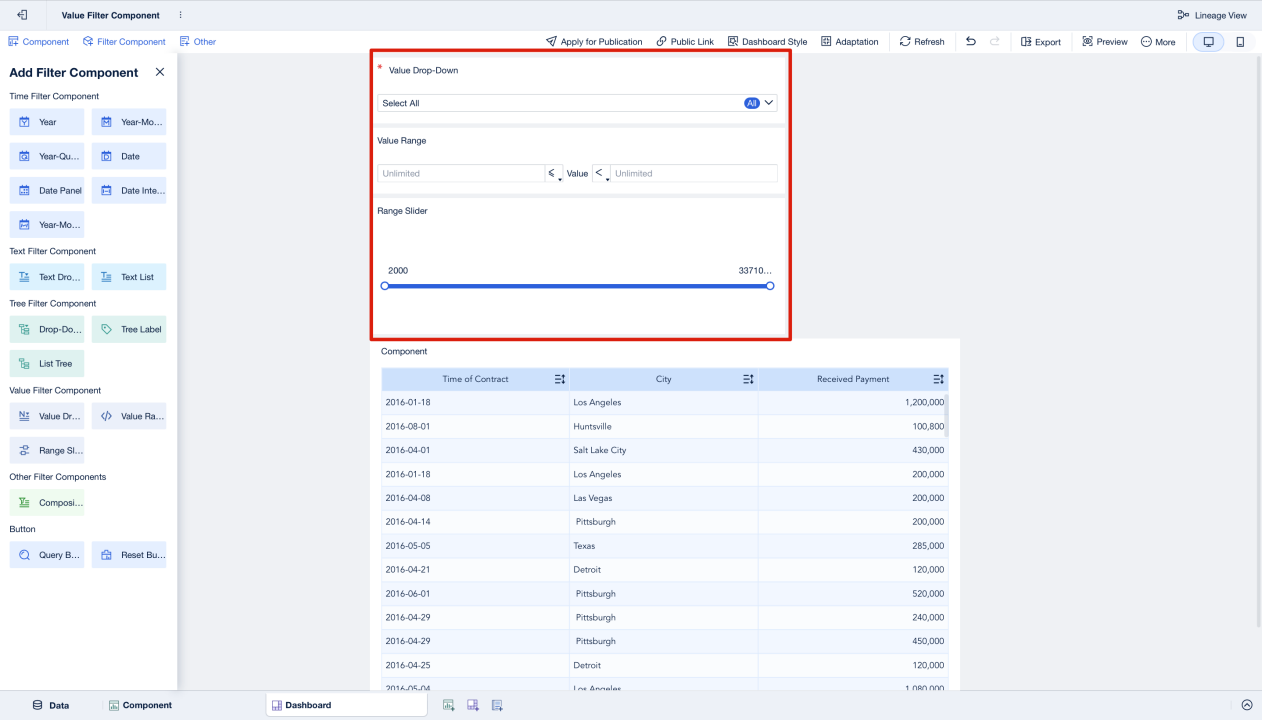Open sort menu on Received Payment column
Screen dimensions: 1262x720
pos(938,379)
